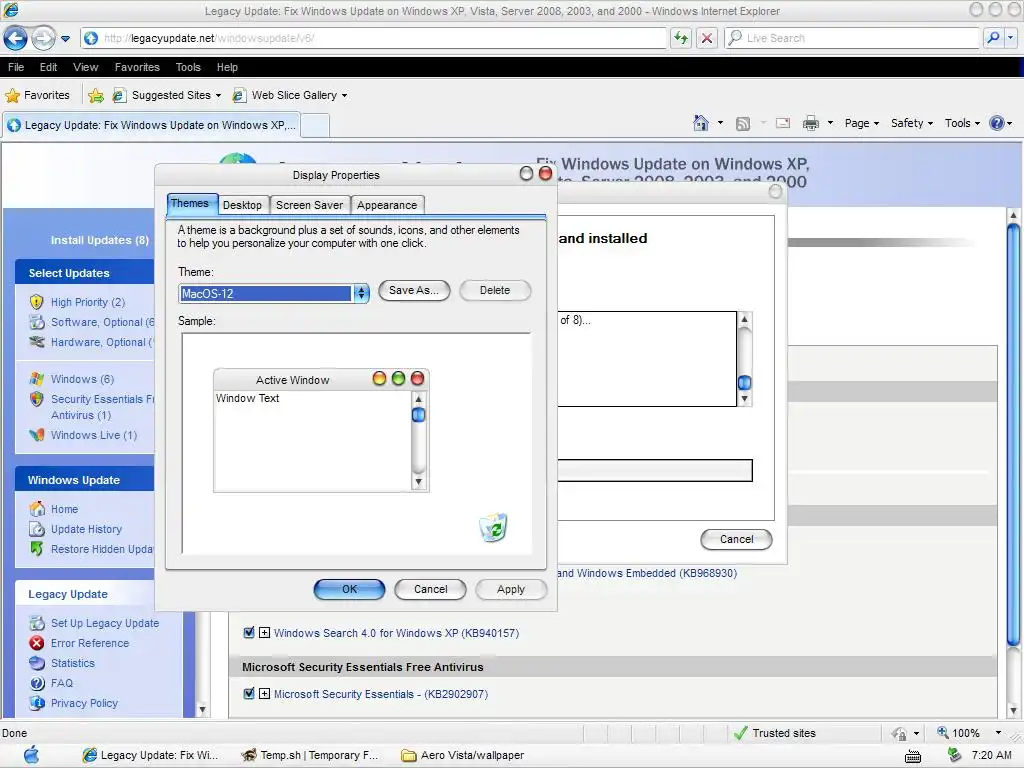Uncheck Microsoft Security Essentials checkbox
Screen dimensions: 1024x768
[x=249, y=694]
